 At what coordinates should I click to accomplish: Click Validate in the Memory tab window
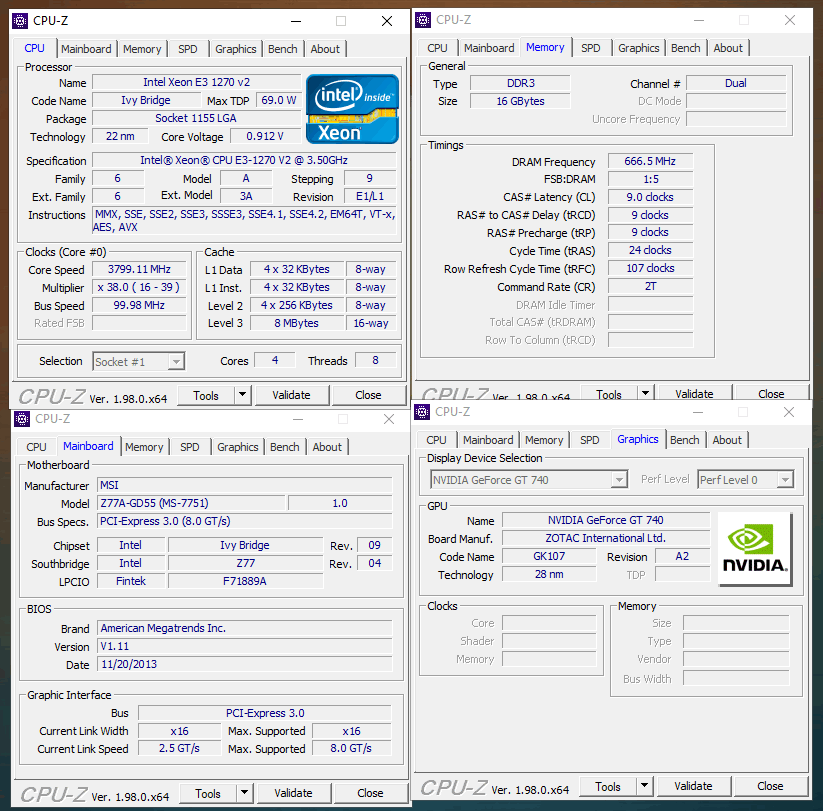[x=694, y=393]
